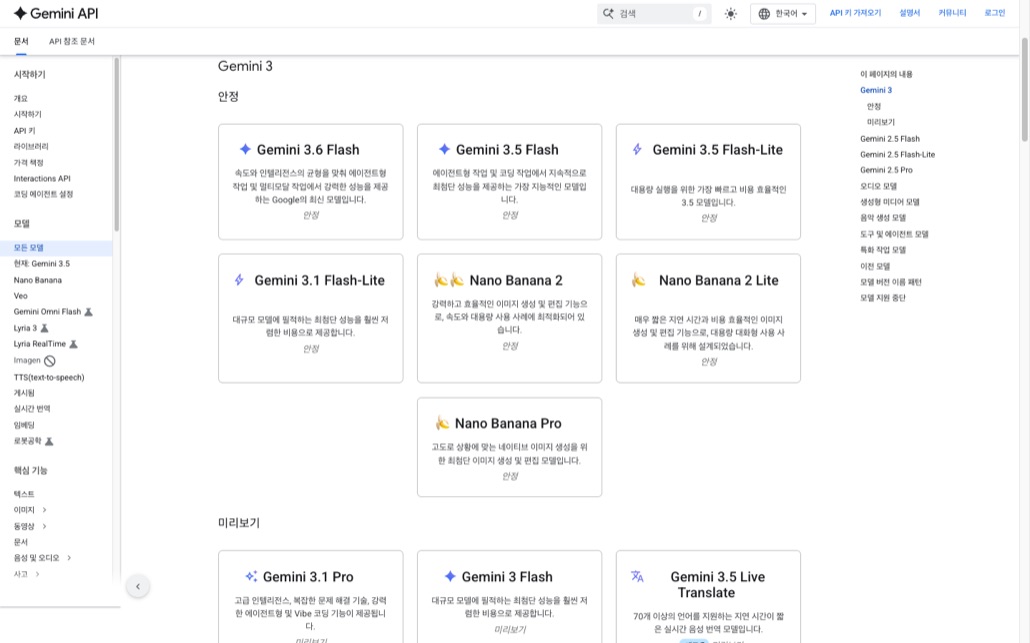Open API 키 가져오기 link

[x=855, y=13]
